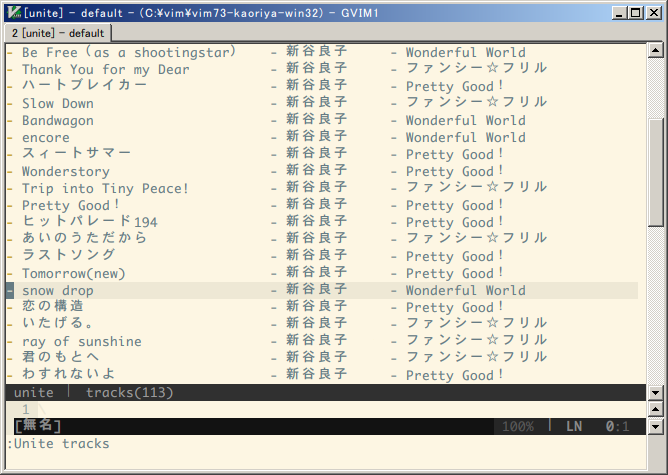
Task: Select track "あいのうただから"
Action: [84, 238]
